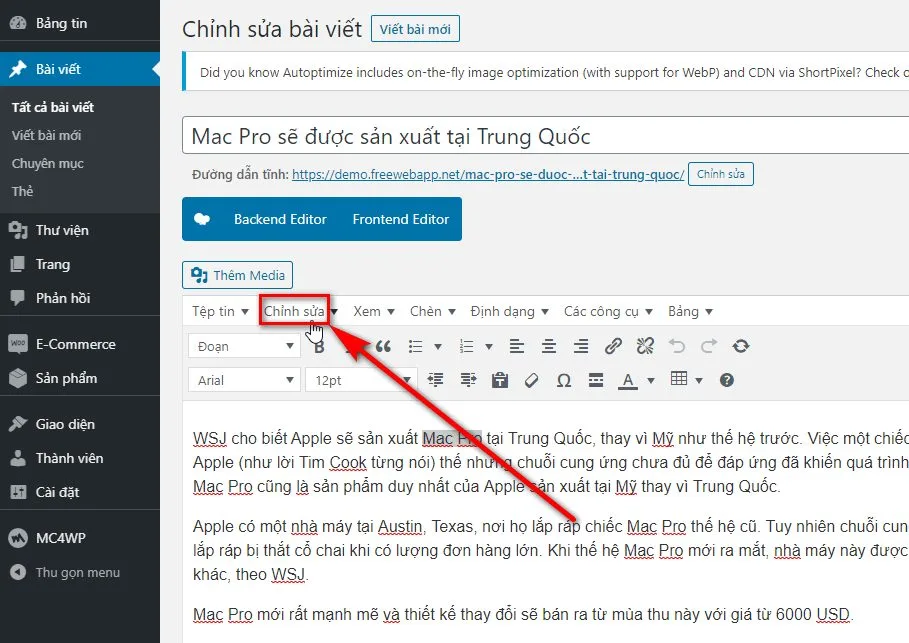The width and height of the screenshot is (909, 643).
Task: Expand the numbered list style arrow
Action: [x=489, y=347]
